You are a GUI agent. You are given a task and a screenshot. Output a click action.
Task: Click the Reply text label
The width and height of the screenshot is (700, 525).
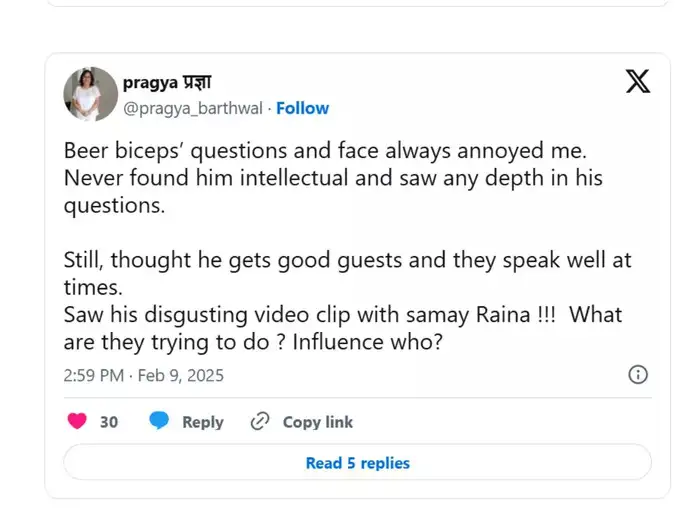pyautogui.click(x=203, y=422)
